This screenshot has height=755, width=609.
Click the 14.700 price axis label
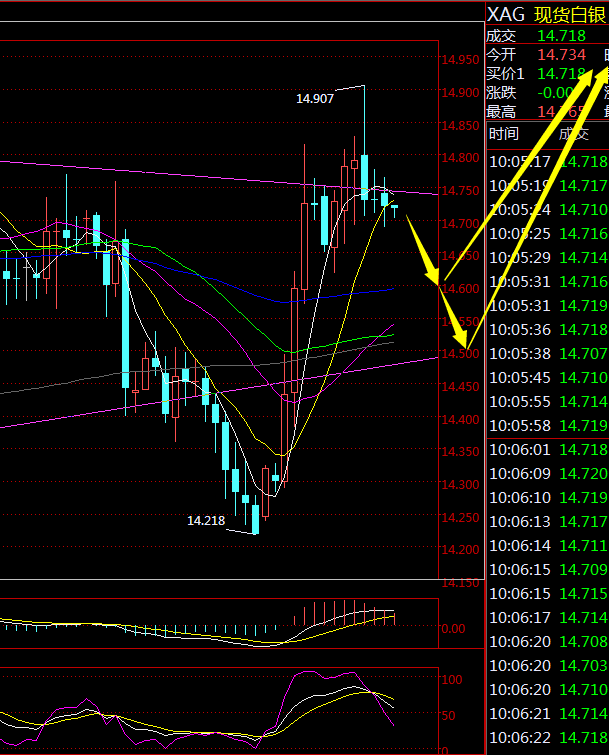click(x=461, y=223)
